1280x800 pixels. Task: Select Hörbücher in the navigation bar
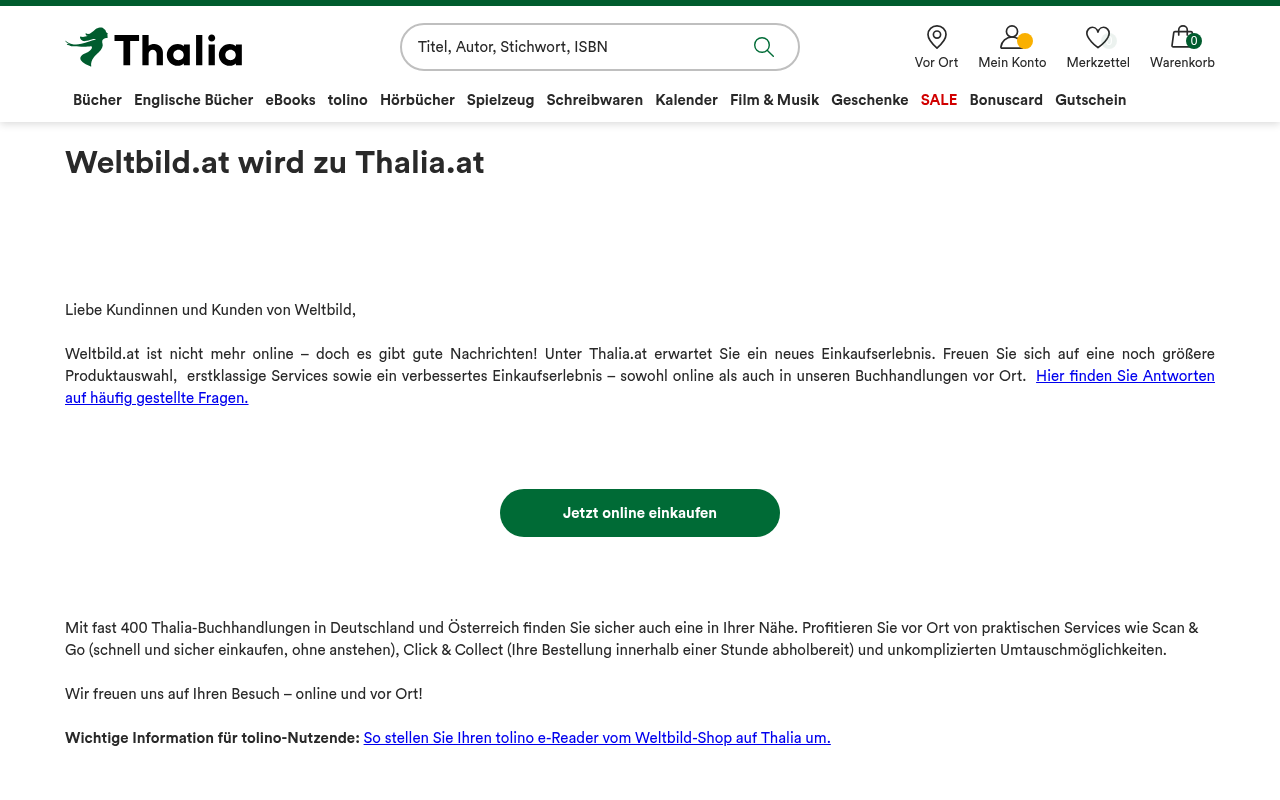[417, 100]
